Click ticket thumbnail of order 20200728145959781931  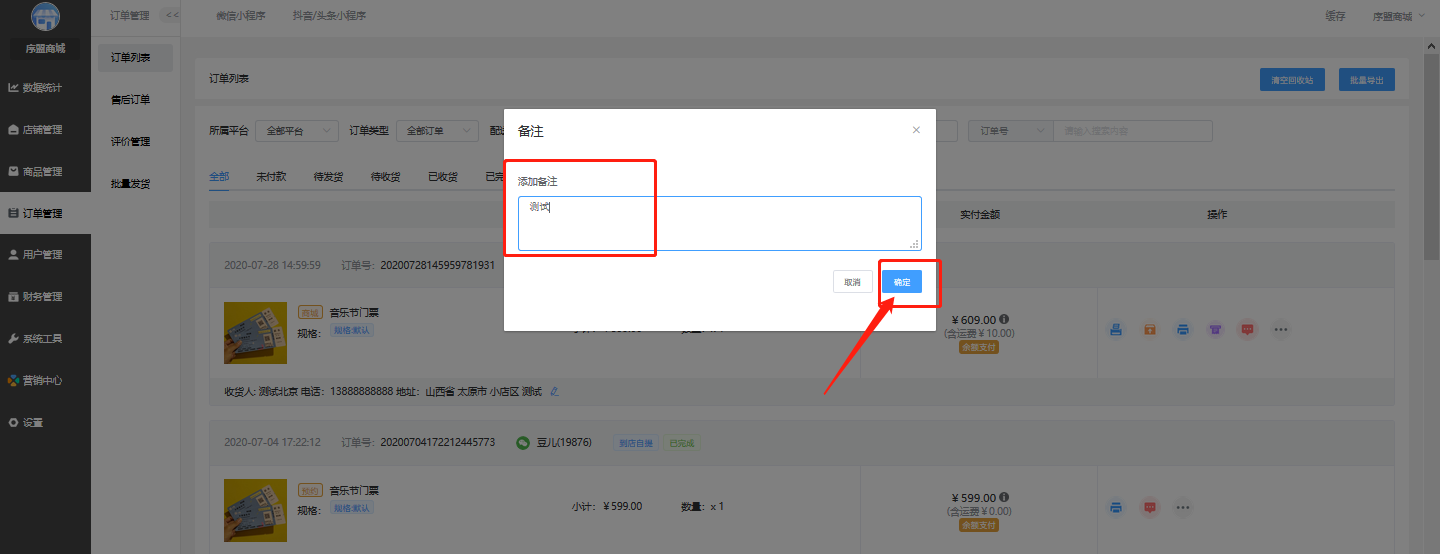256,333
